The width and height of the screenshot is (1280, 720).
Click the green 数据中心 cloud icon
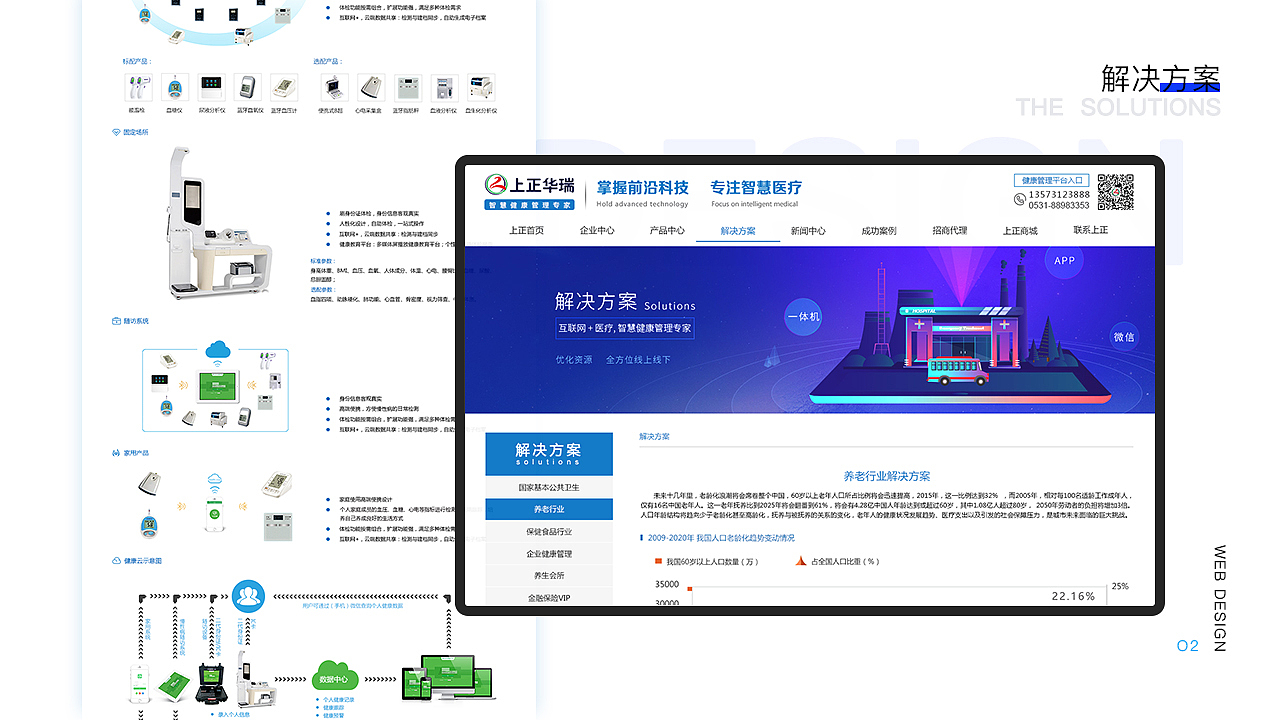(336, 673)
